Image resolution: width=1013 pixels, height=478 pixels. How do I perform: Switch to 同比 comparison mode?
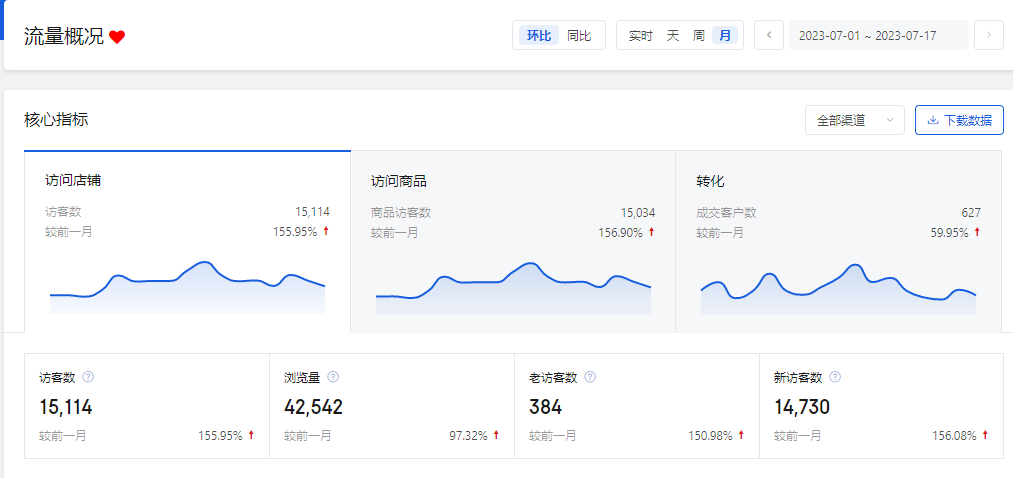click(x=579, y=35)
